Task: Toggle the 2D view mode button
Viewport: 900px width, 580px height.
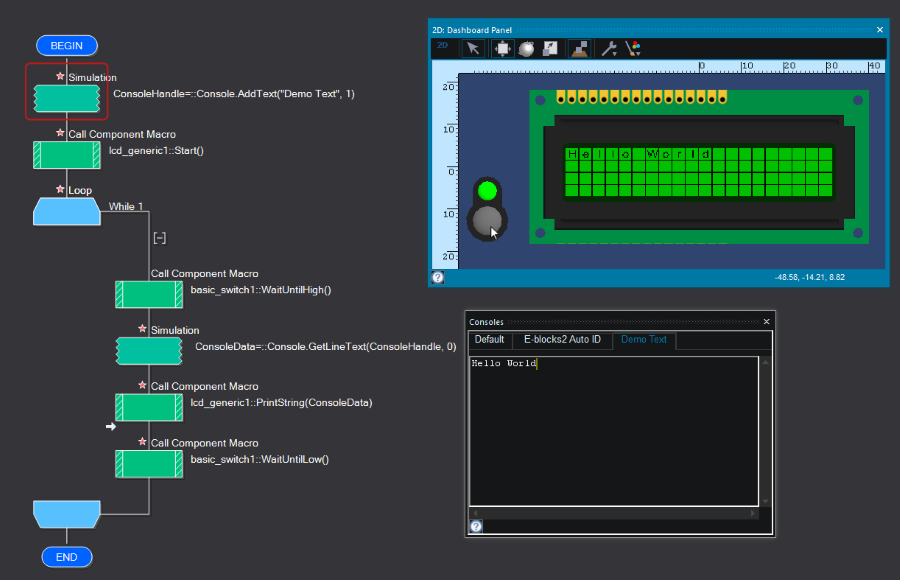Action: point(443,45)
